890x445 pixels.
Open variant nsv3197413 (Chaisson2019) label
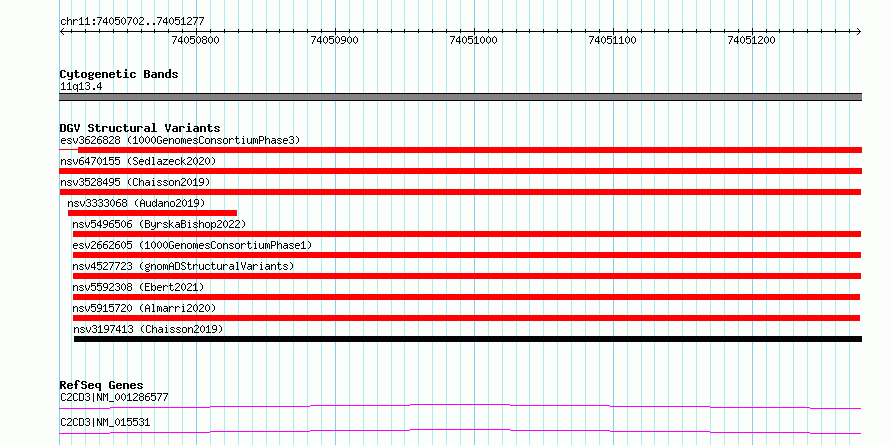pos(149,329)
